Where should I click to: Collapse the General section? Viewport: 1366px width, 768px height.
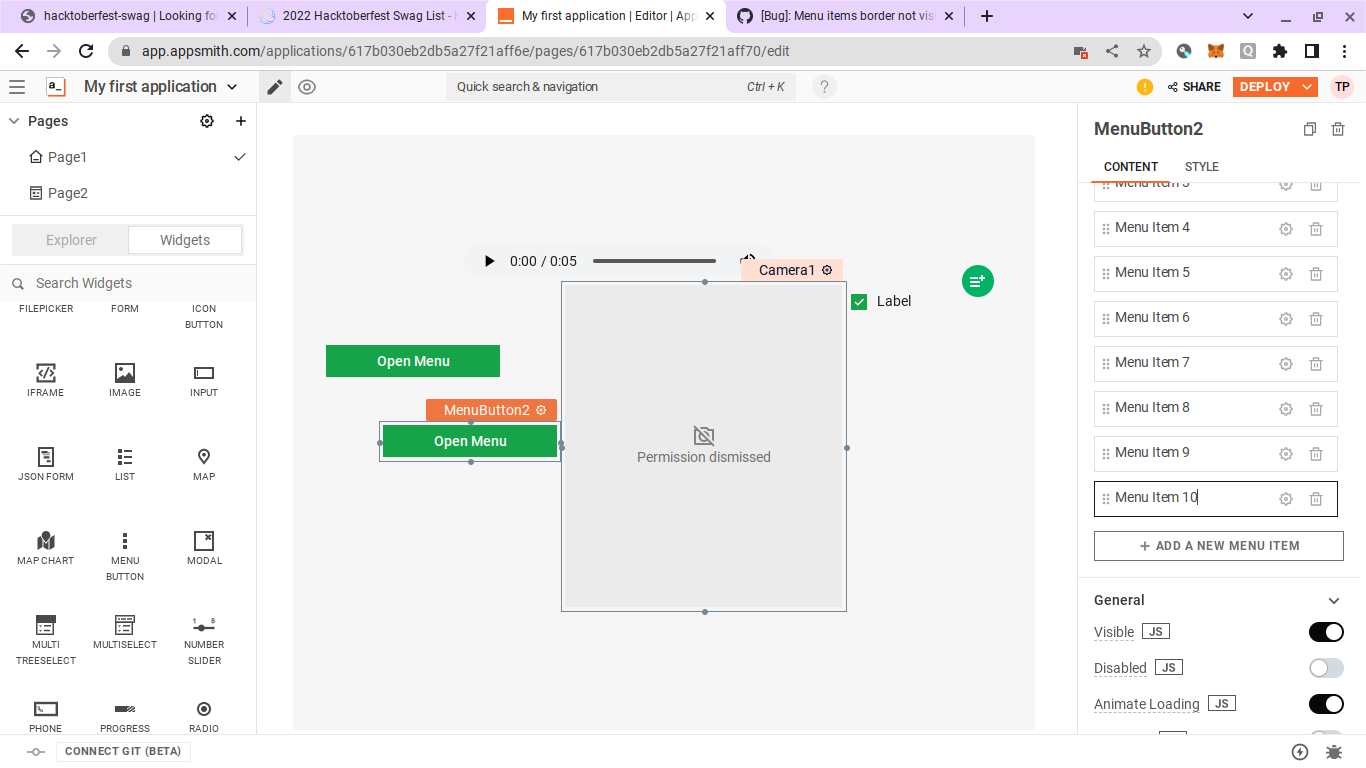[x=1334, y=601]
